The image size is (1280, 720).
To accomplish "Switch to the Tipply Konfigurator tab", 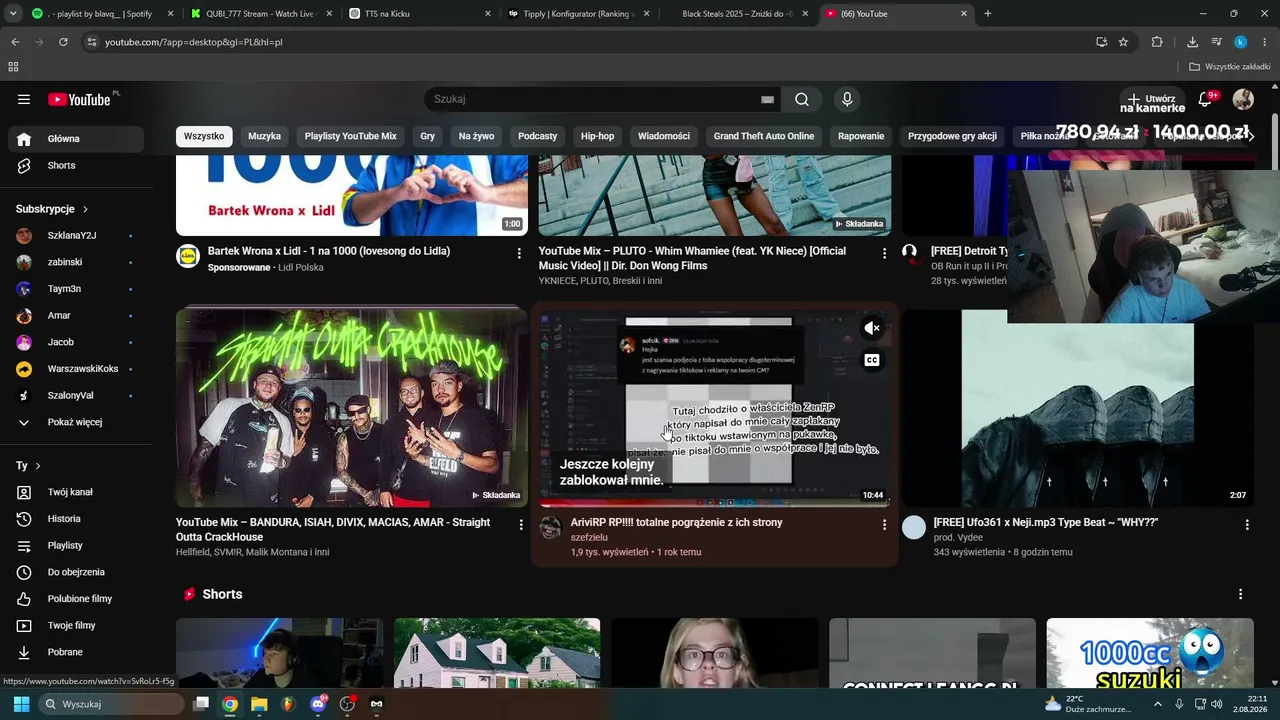I will point(579,14).
